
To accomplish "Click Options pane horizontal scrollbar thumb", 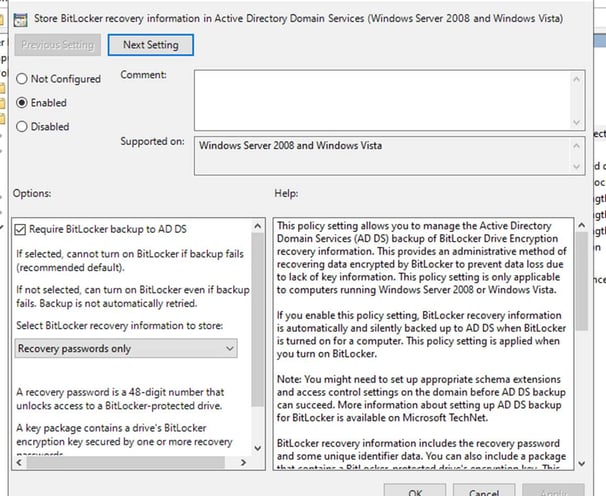I will (x=126, y=462).
